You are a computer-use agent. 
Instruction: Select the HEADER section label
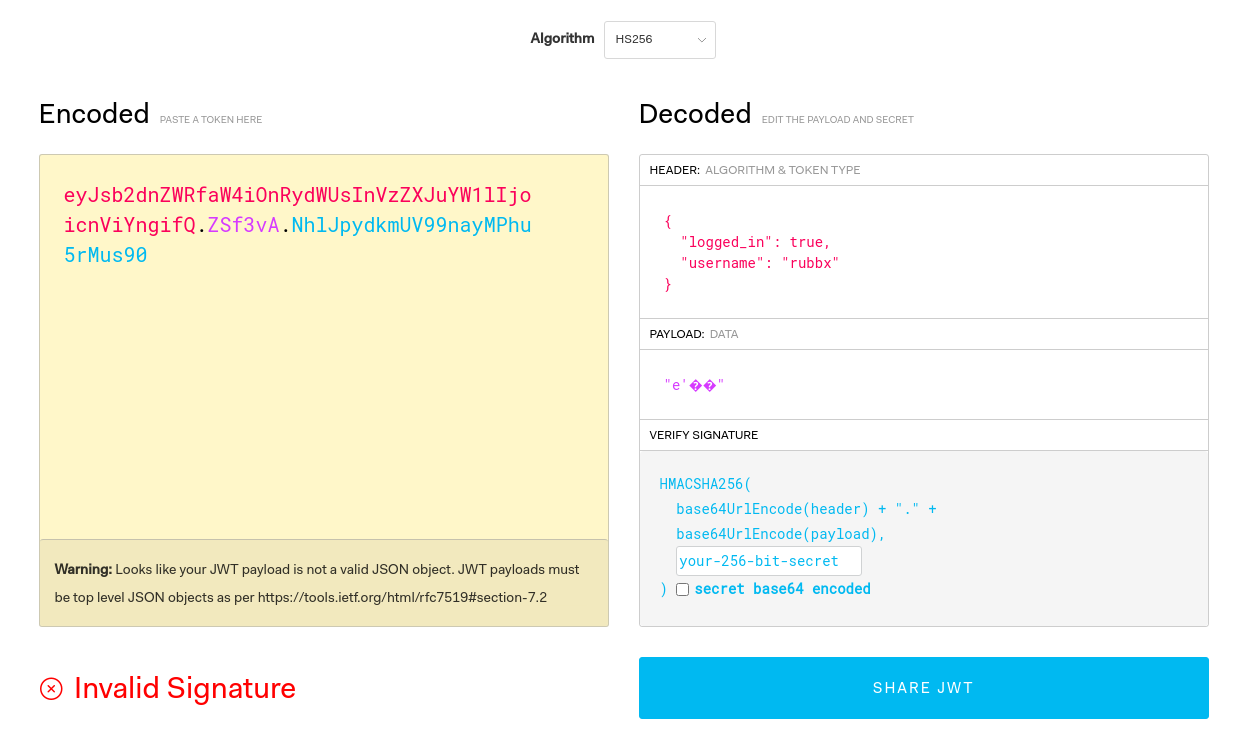coord(674,170)
